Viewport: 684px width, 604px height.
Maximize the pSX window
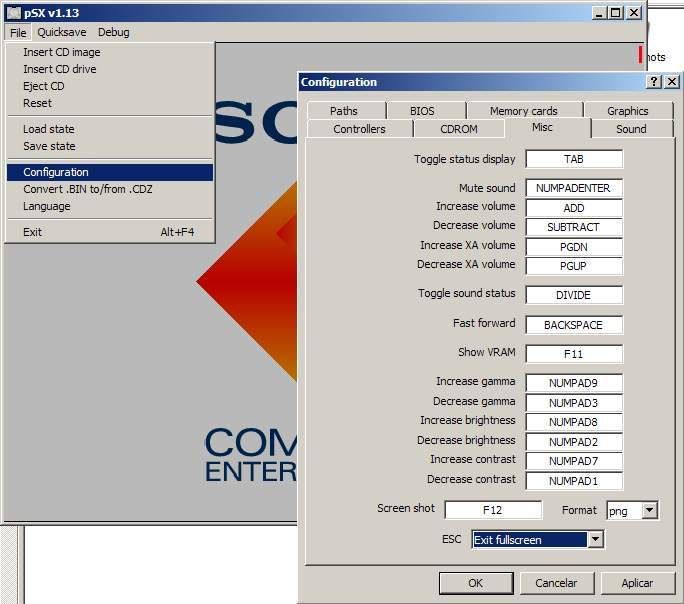[616, 13]
